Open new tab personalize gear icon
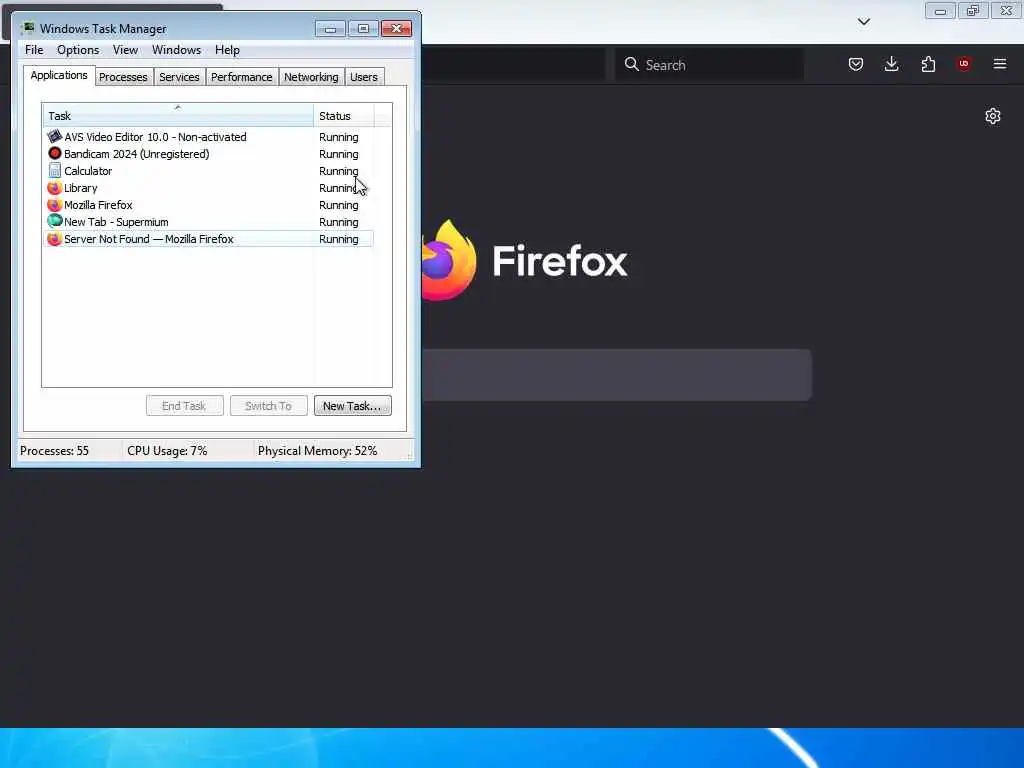 click(993, 116)
